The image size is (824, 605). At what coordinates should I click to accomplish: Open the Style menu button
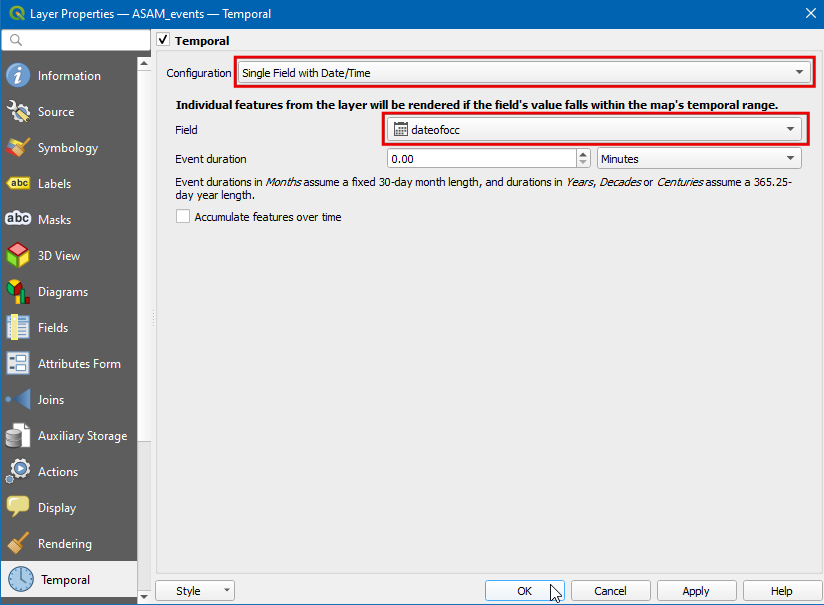tap(195, 591)
